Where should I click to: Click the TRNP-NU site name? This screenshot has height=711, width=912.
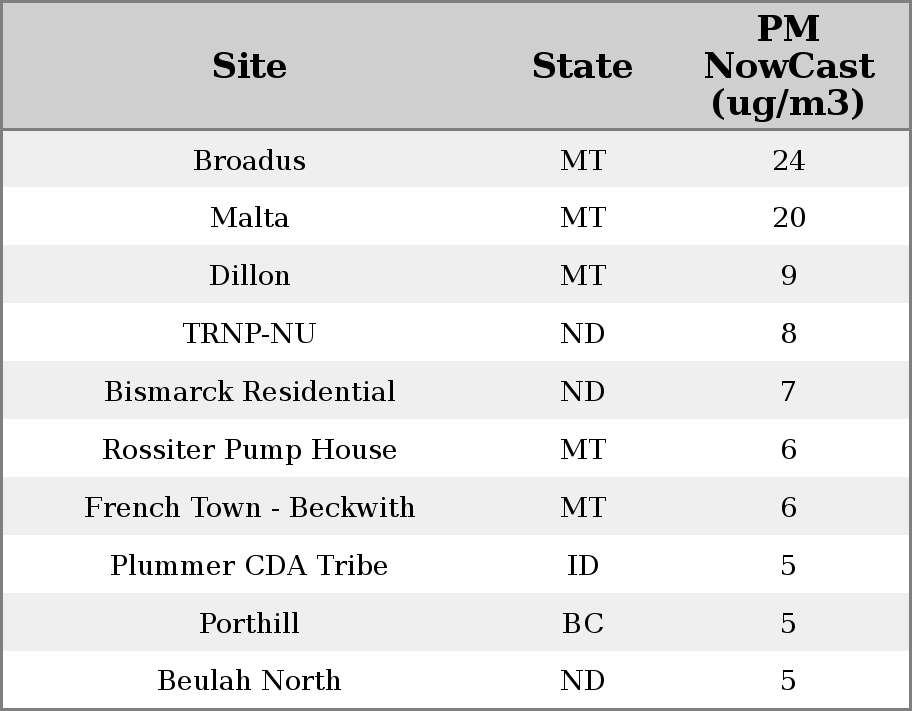click(249, 334)
